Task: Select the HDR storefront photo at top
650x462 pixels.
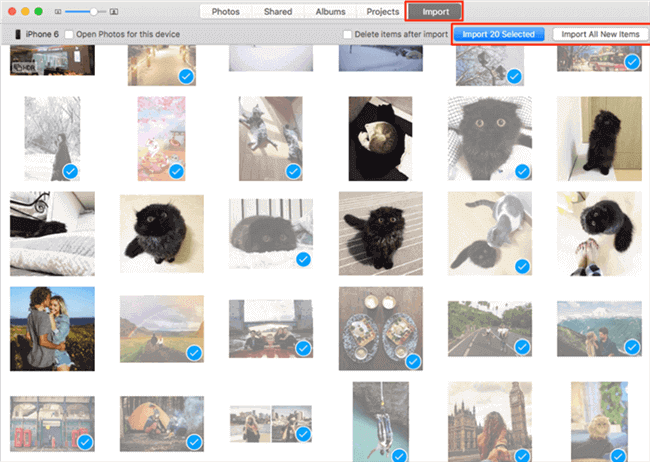Action: (52, 61)
